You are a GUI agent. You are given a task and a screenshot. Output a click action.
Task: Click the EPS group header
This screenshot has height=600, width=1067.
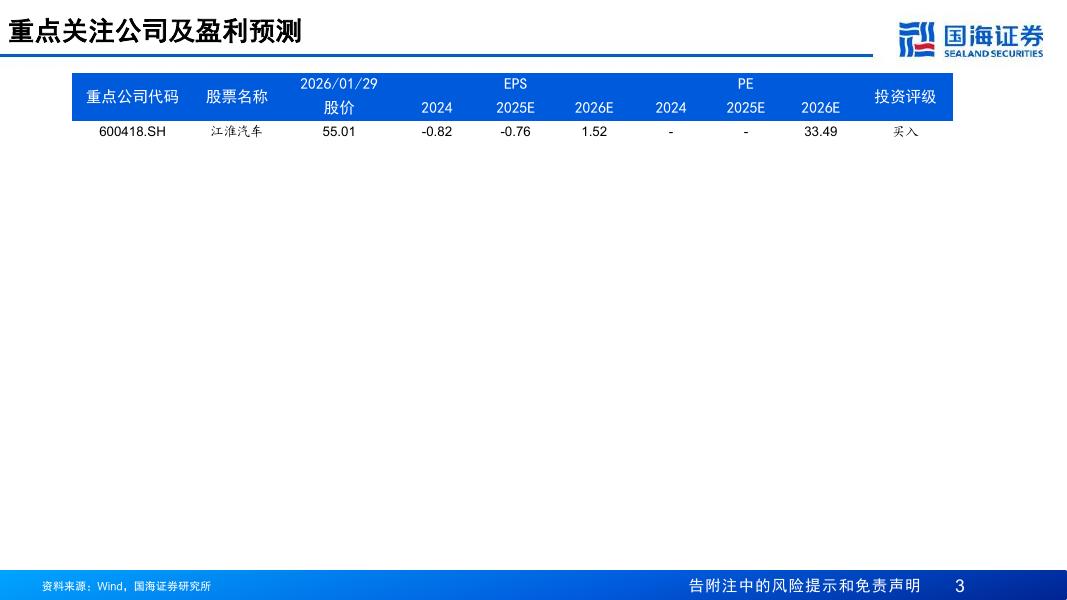pos(515,84)
